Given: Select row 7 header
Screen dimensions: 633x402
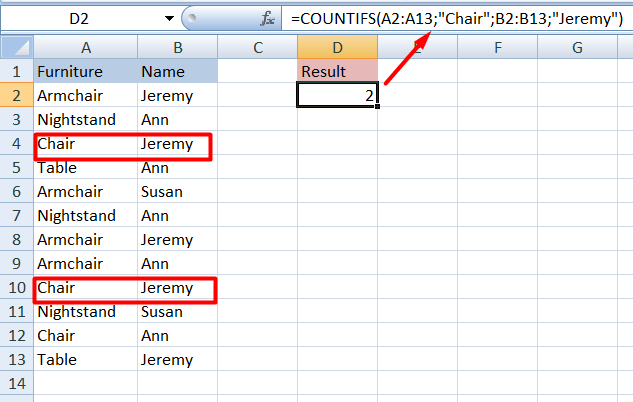Looking at the screenshot, I should (x=17, y=216).
